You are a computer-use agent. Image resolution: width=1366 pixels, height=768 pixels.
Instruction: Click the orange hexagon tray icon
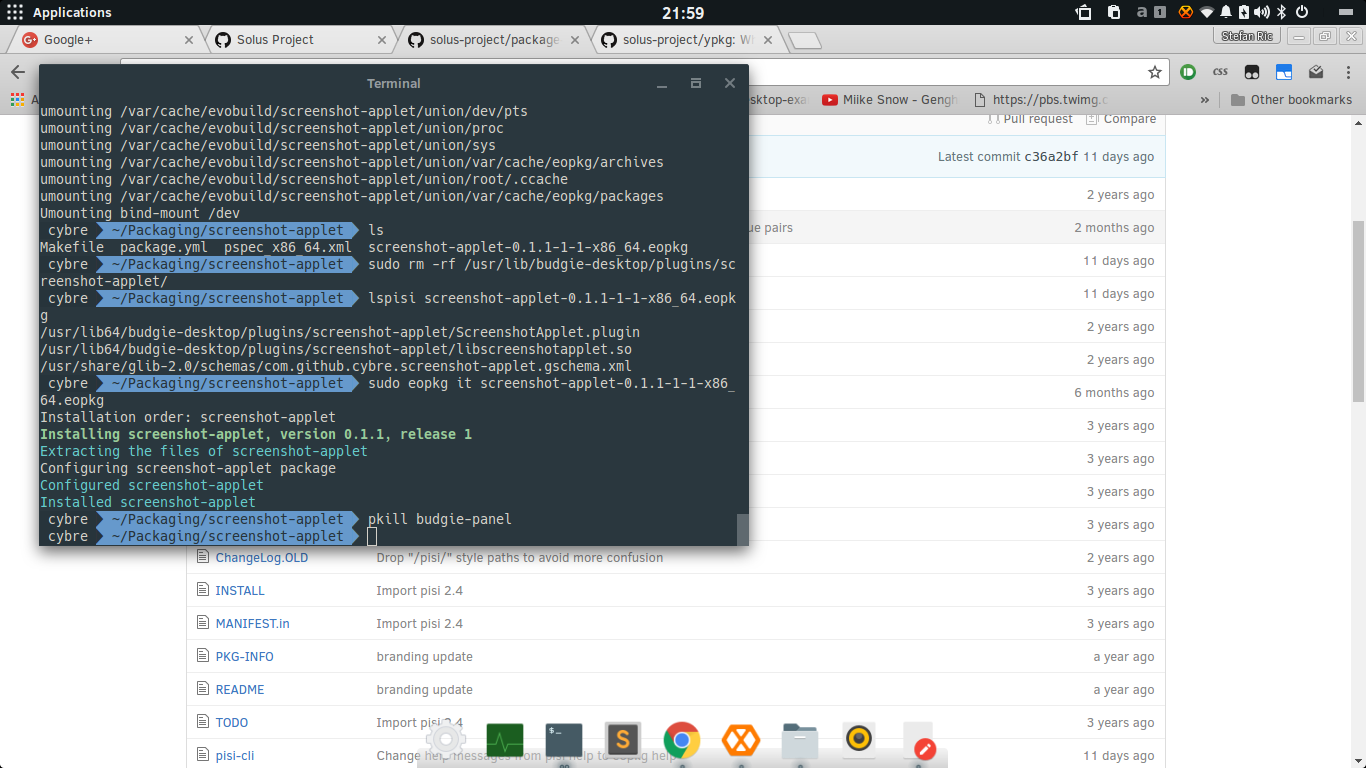click(1186, 12)
